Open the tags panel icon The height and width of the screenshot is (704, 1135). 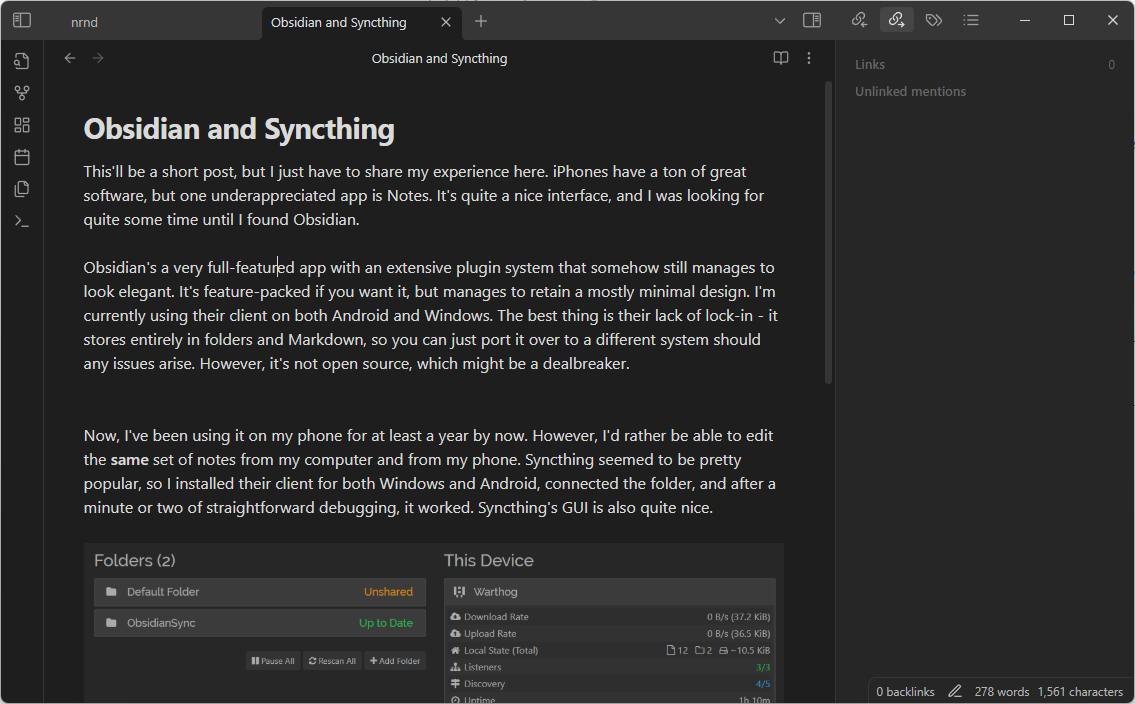pyautogui.click(x=934, y=20)
